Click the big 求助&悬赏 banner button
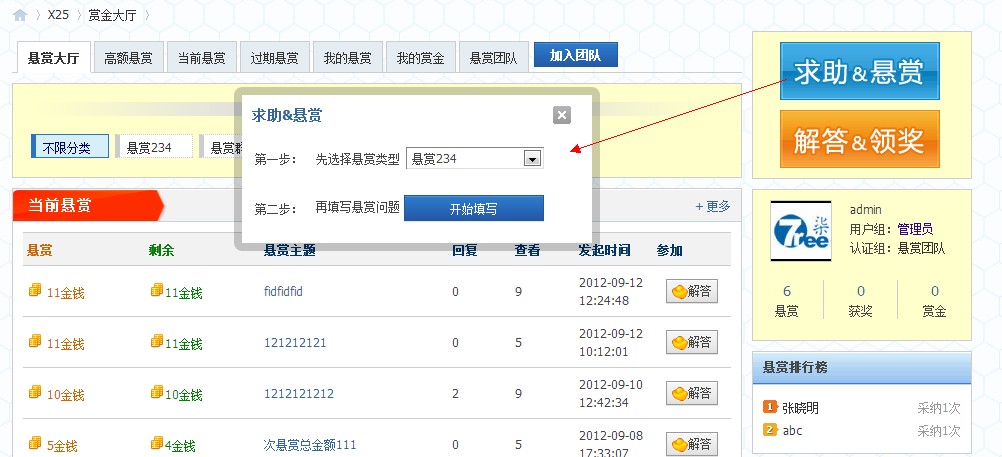The image size is (1002, 457). [859, 71]
